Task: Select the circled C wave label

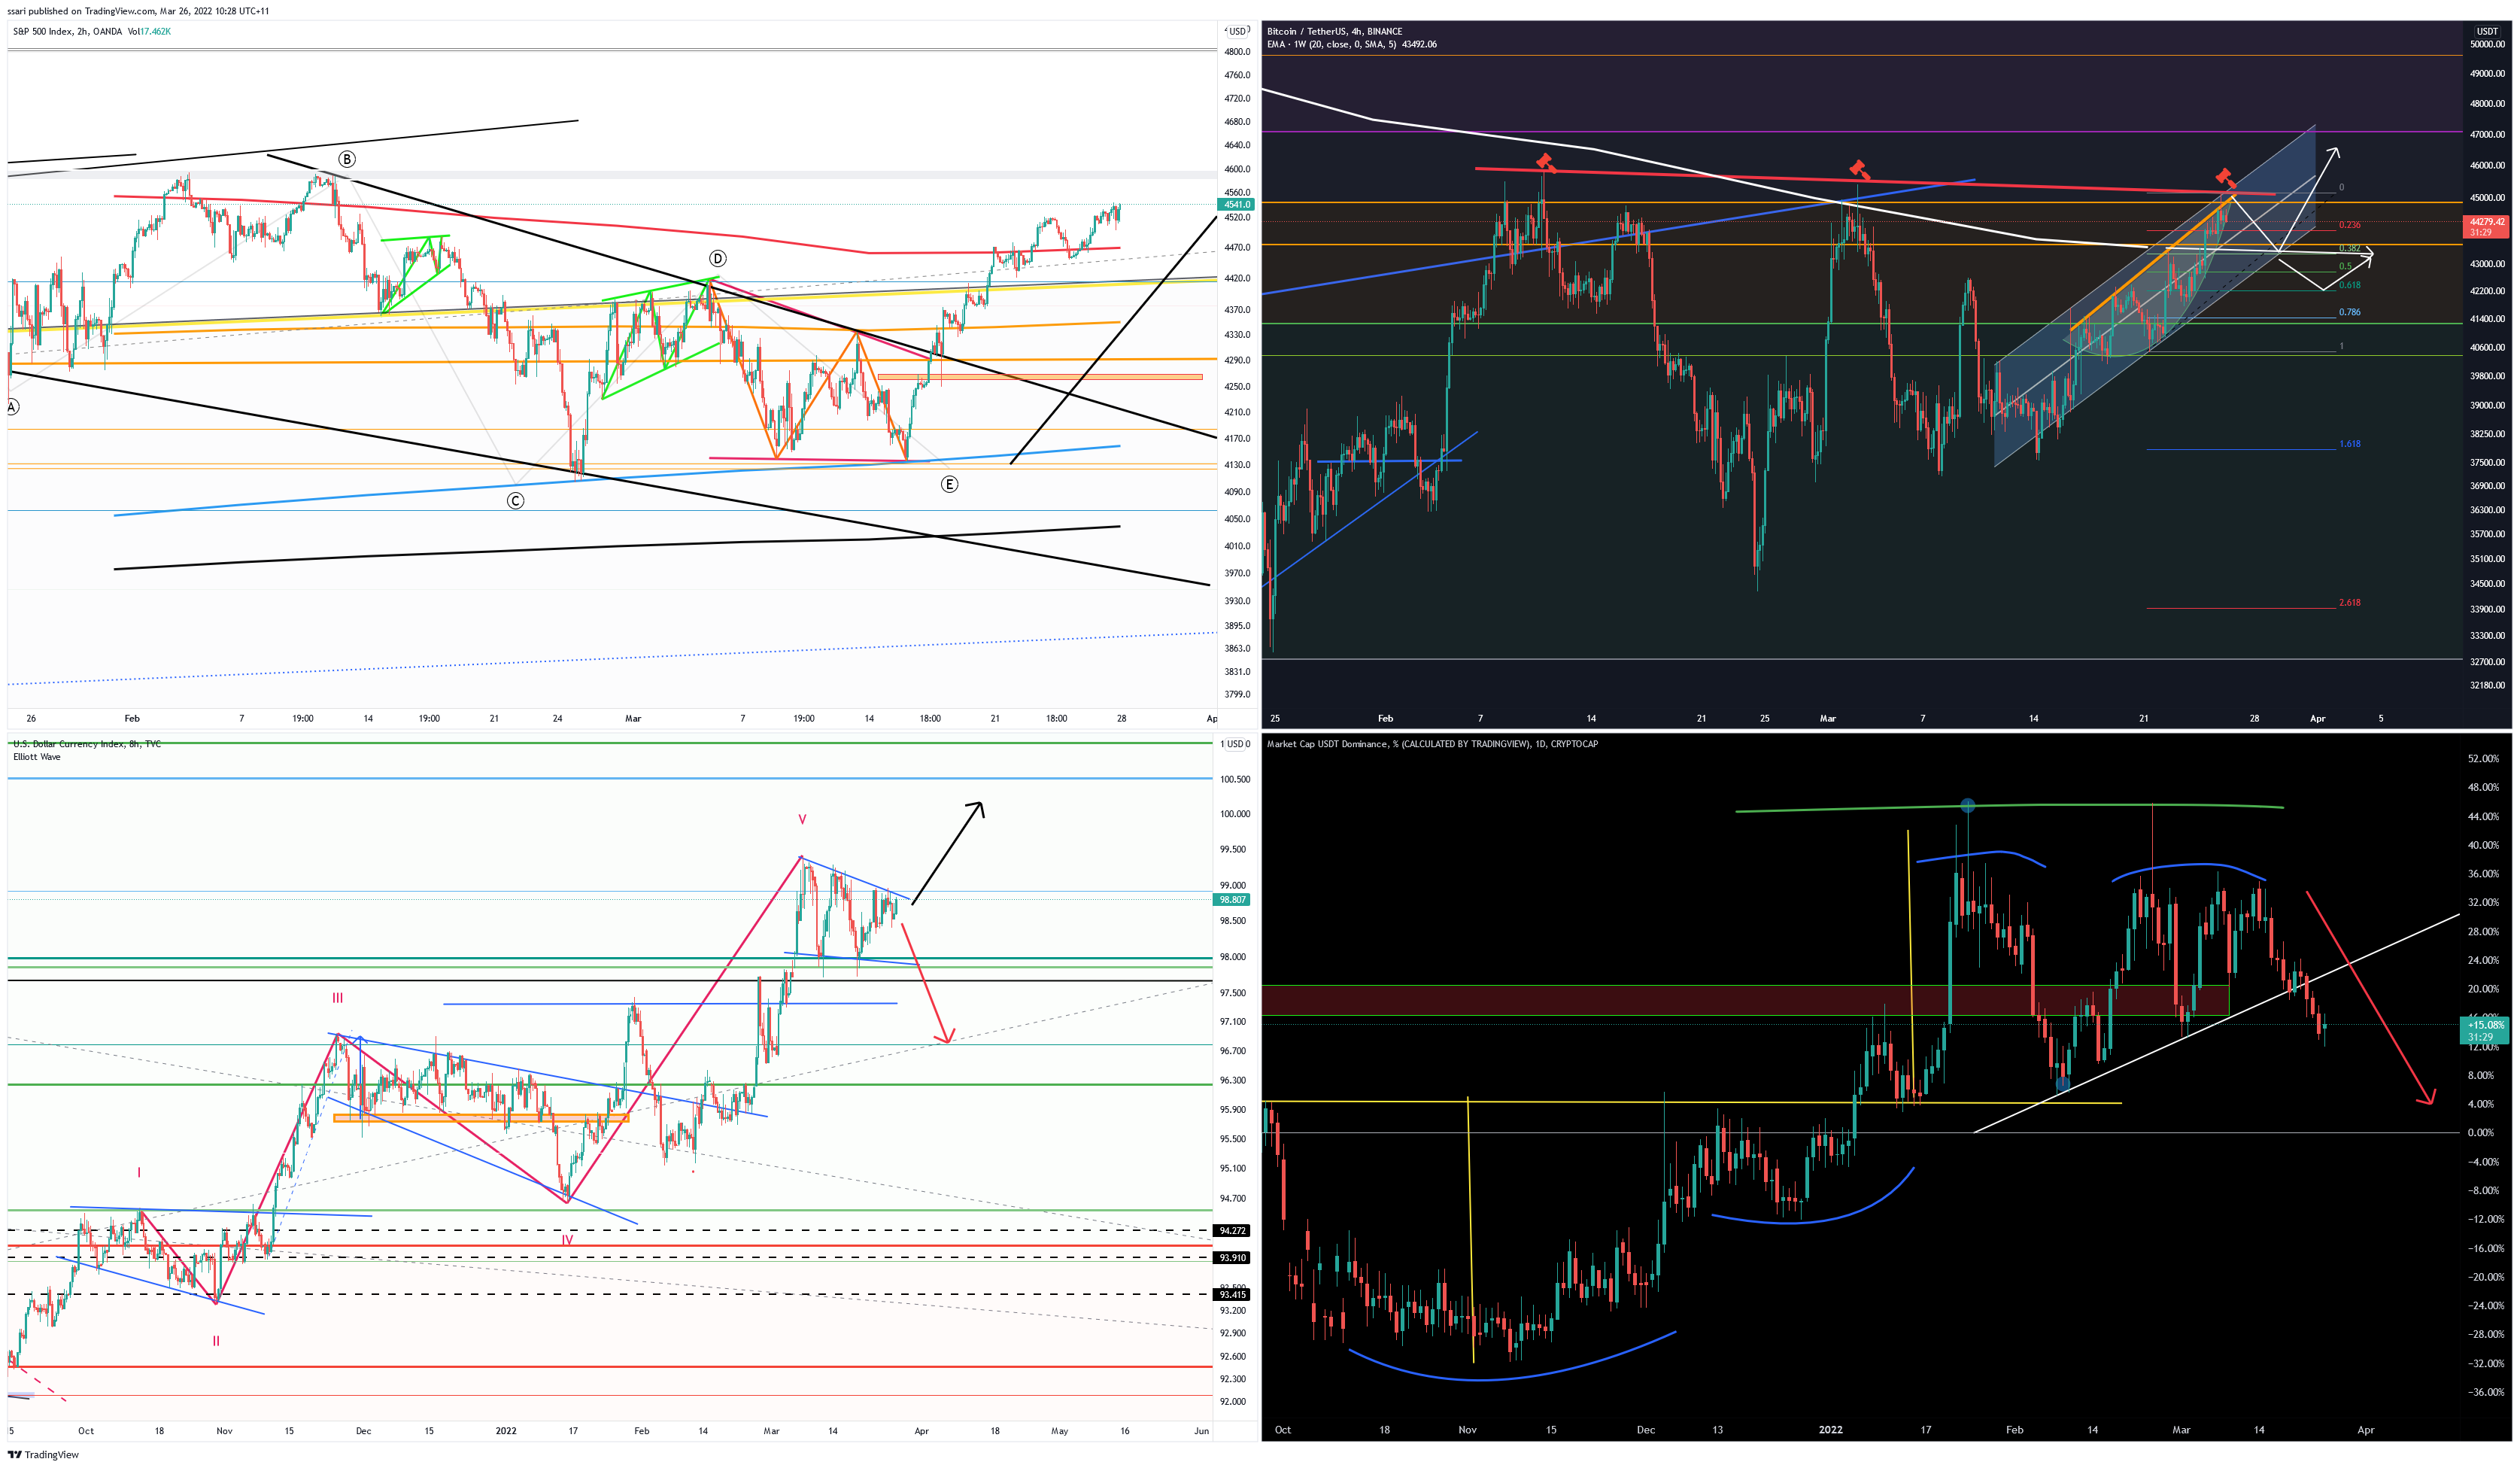Action: (515, 500)
